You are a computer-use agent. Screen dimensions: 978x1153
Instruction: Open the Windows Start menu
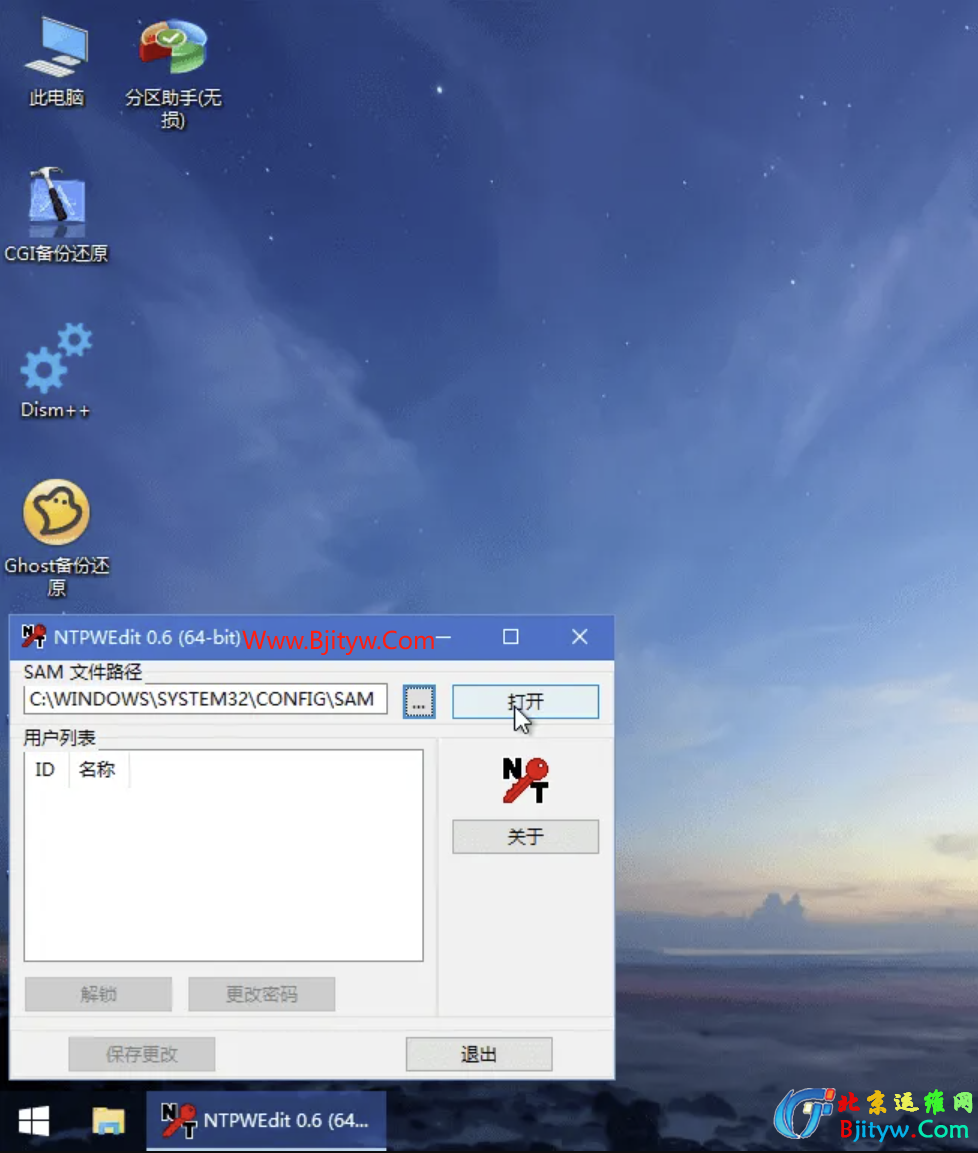click(x=34, y=1121)
